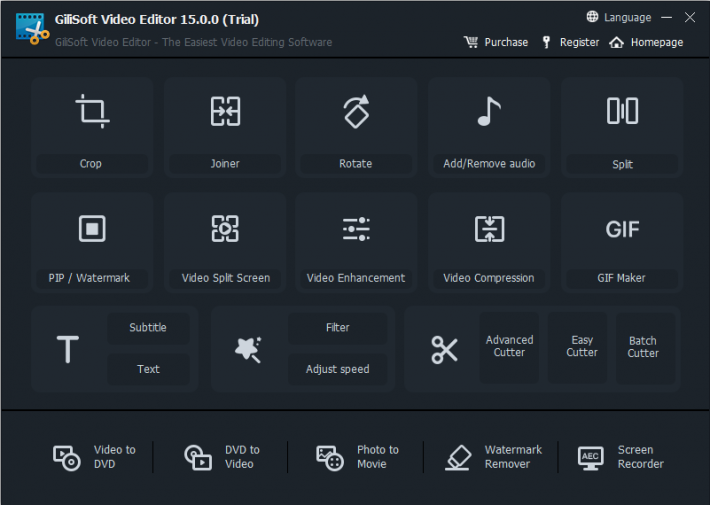Open the PIP / Watermark square icon
Viewport: 710px width, 505px height.
[x=92, y=229]
